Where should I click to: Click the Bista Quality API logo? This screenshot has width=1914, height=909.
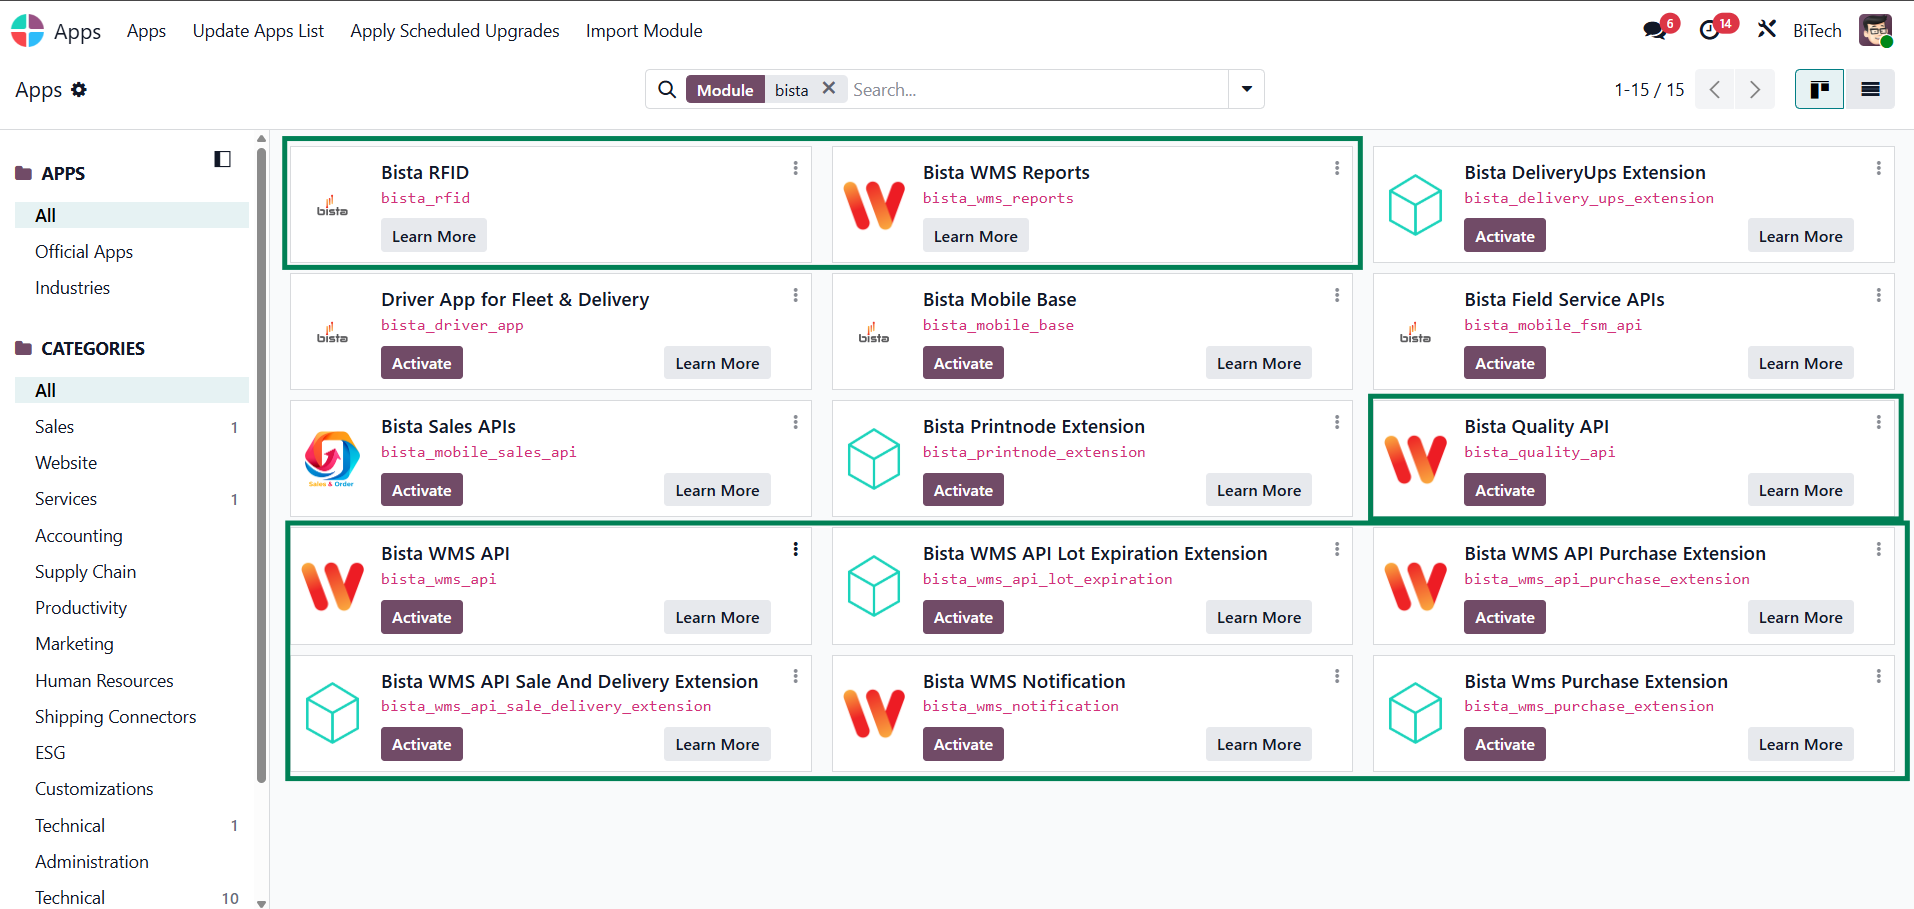coord(1416,459)
